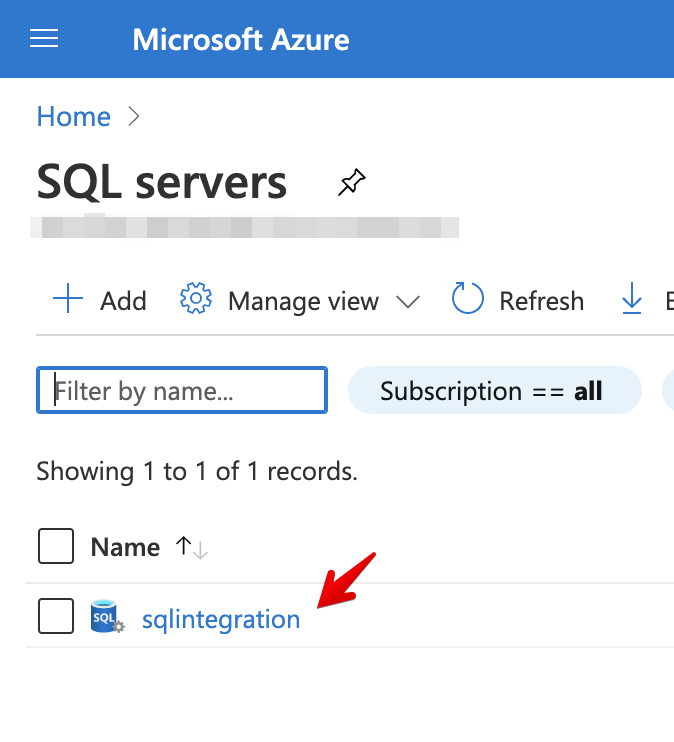This screenshot has width=674, height=742.
Task: Go to Home via the breadcrumb
Action: [x=73, y=116]
